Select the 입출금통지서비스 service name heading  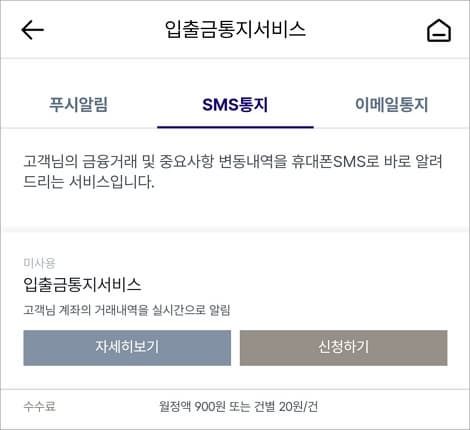(82, 285)
